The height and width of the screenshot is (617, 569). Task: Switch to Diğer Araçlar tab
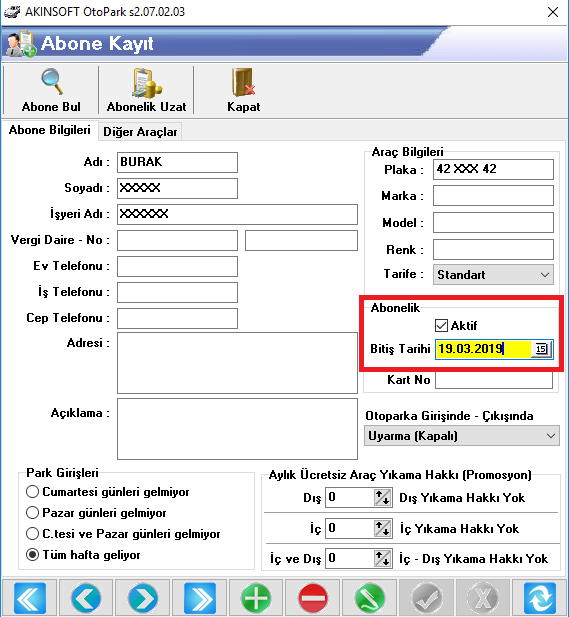140,132
